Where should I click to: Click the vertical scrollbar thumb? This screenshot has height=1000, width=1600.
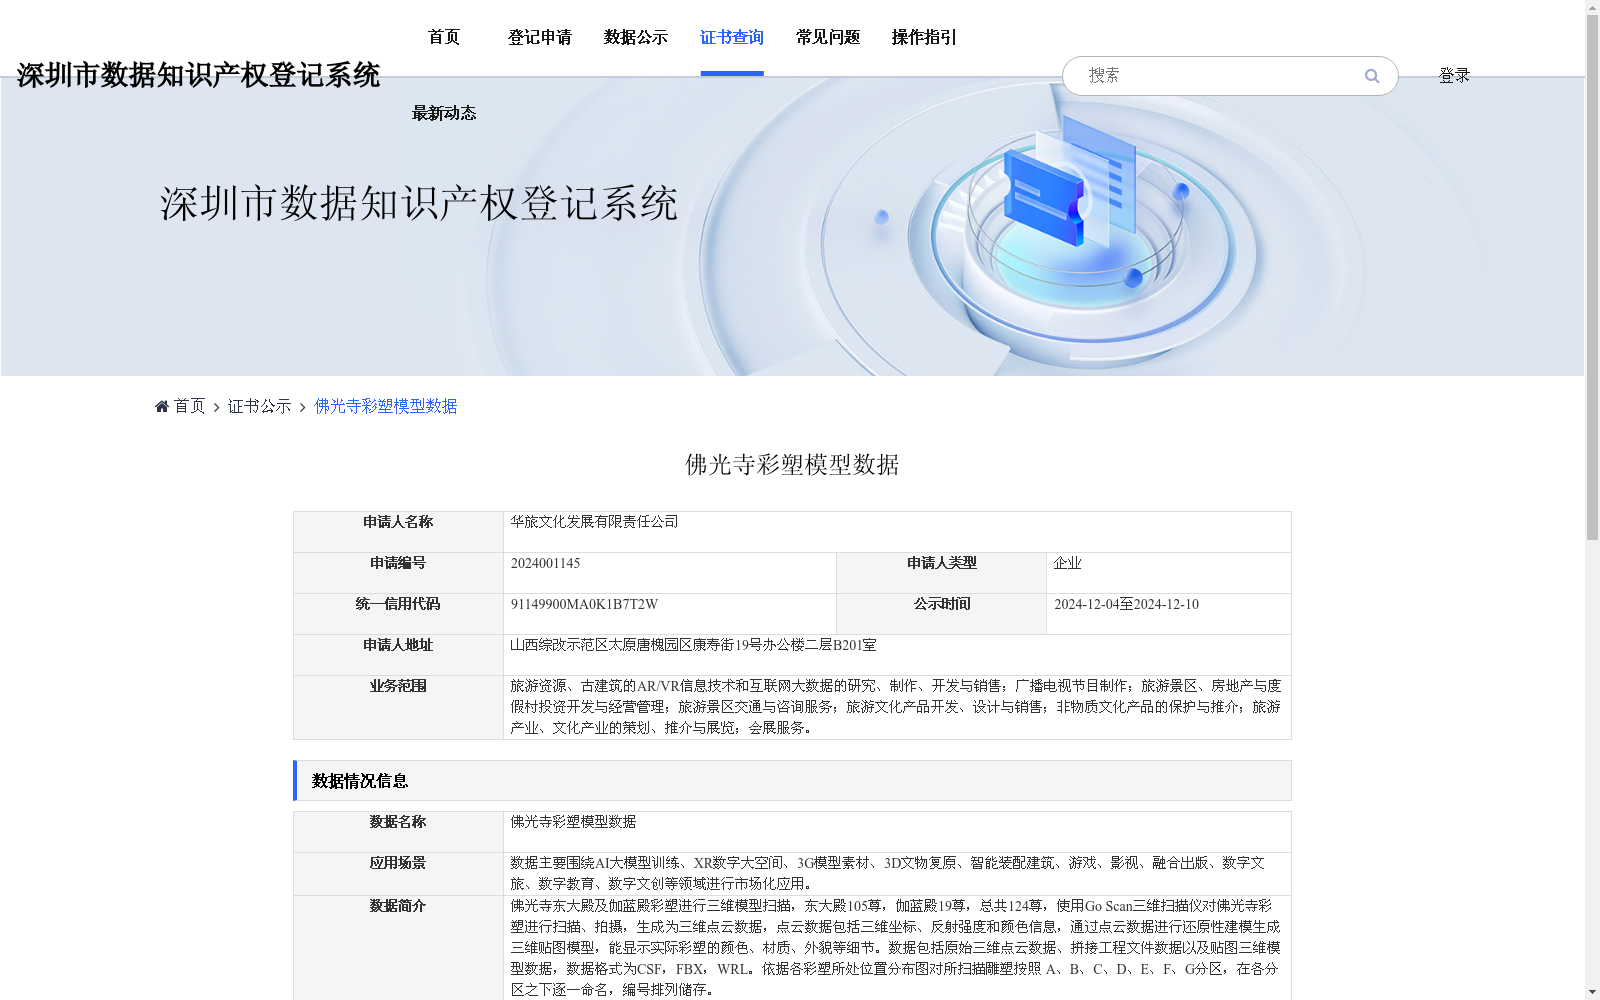[1592, 278]
